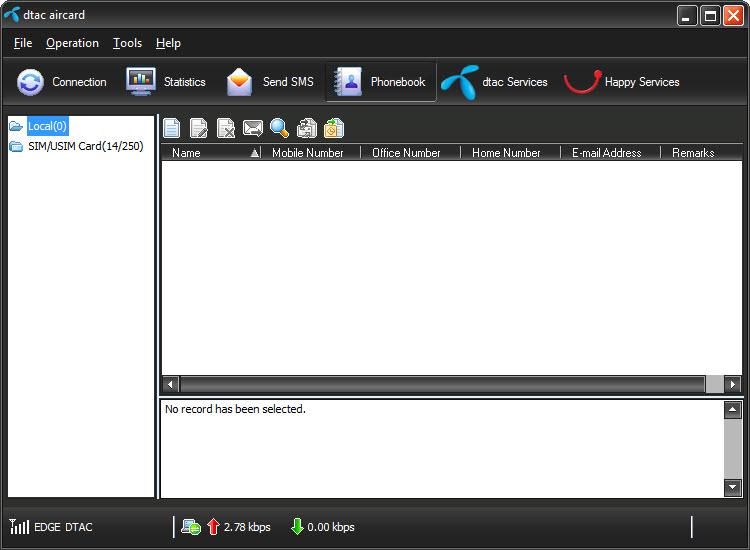This screenshot has width=750, height=550.
Task: Open the Tools menu
Action: pyautogui.click(x=127, y=43)
